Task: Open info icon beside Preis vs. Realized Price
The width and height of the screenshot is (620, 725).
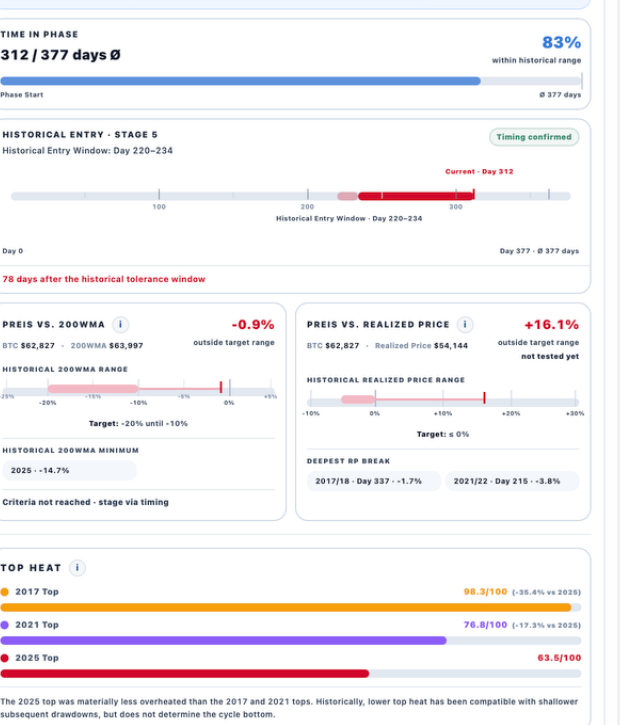Action: tap(465, 325)
